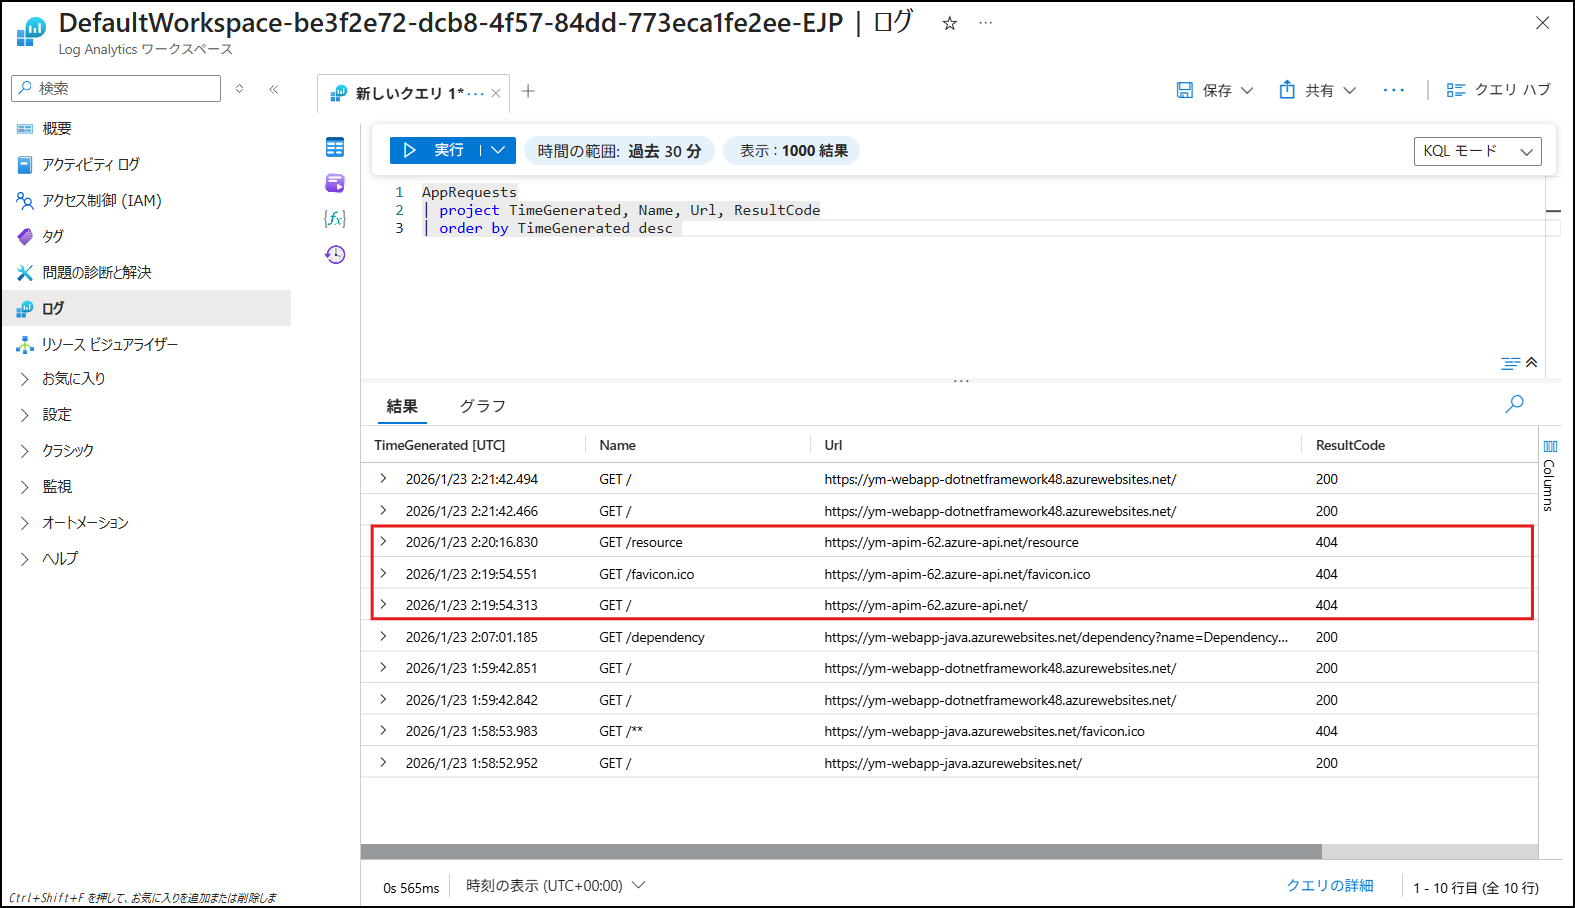The width and height of the screenshot is (1575, 908).
Task: Expand the row at 1:58:52.952
Action: click(383, 763)
